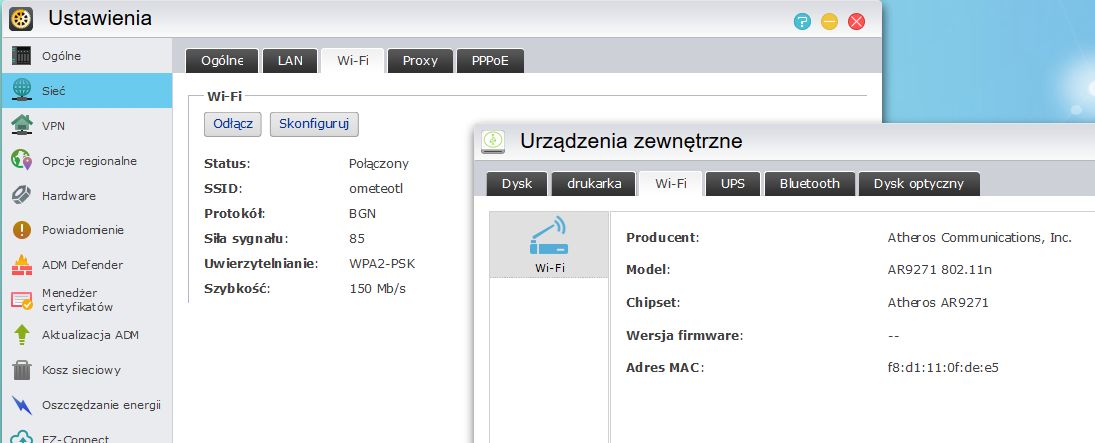Viewport: 1095px width, 443px height.
Task: Click the Adres MAC label
Action: click(665, 368)
